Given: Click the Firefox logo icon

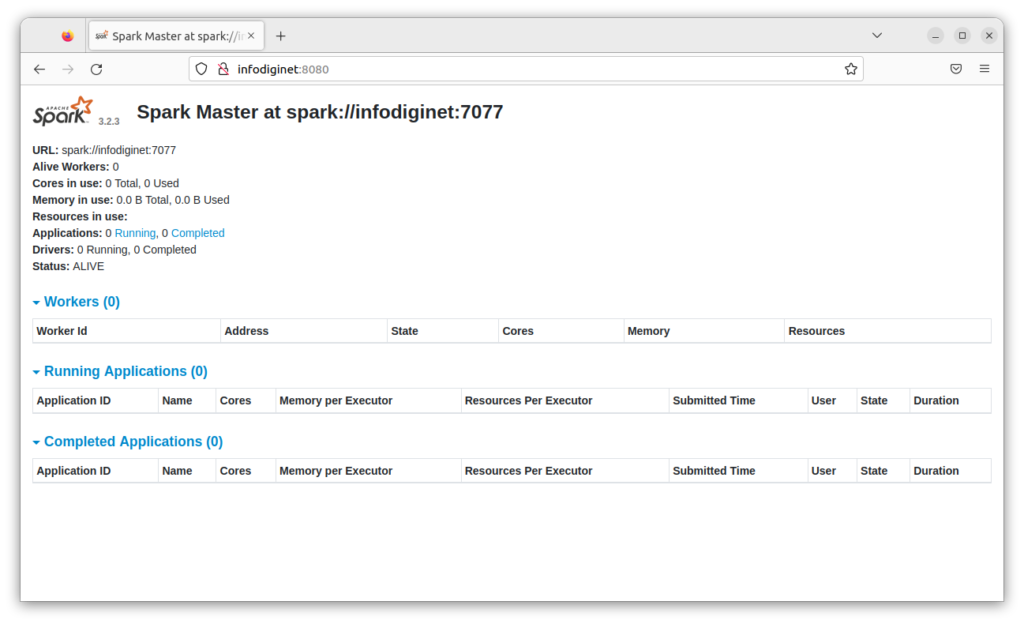Looking at the screenshot, I should (67, 36).
